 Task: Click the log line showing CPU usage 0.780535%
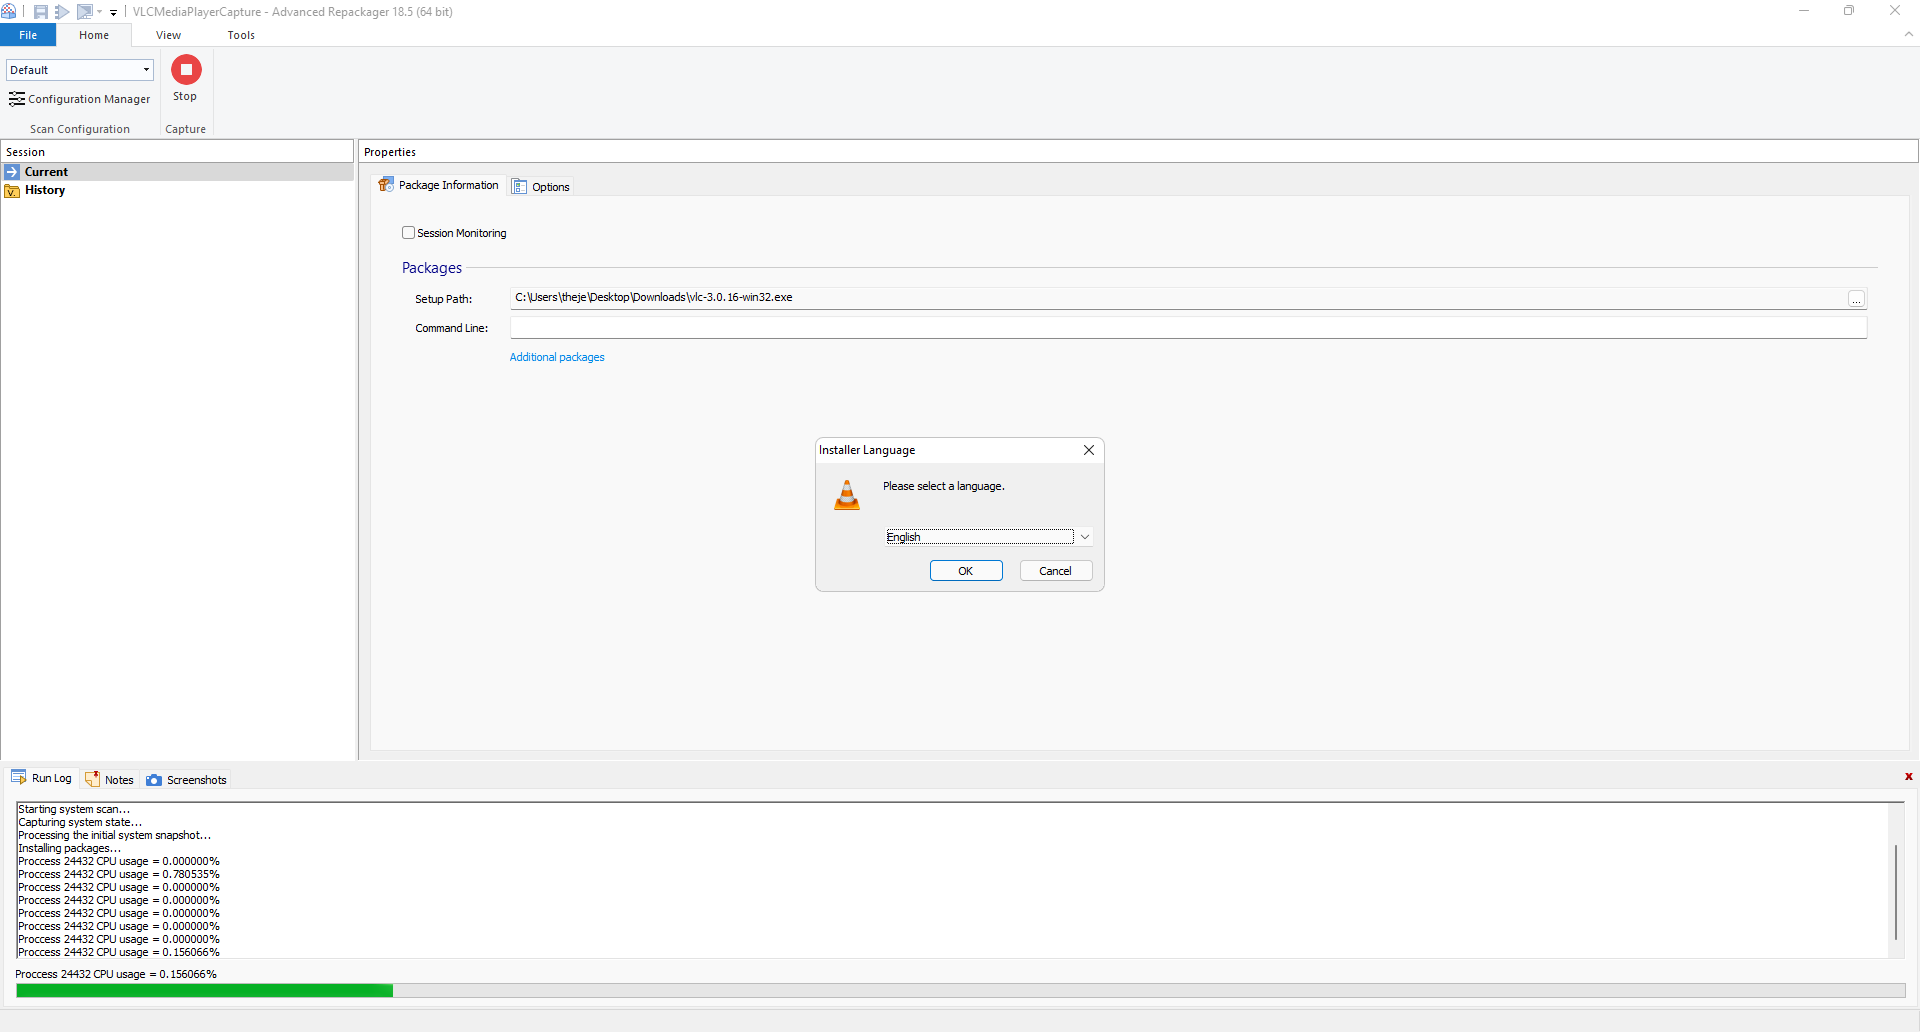pos(119,874)
